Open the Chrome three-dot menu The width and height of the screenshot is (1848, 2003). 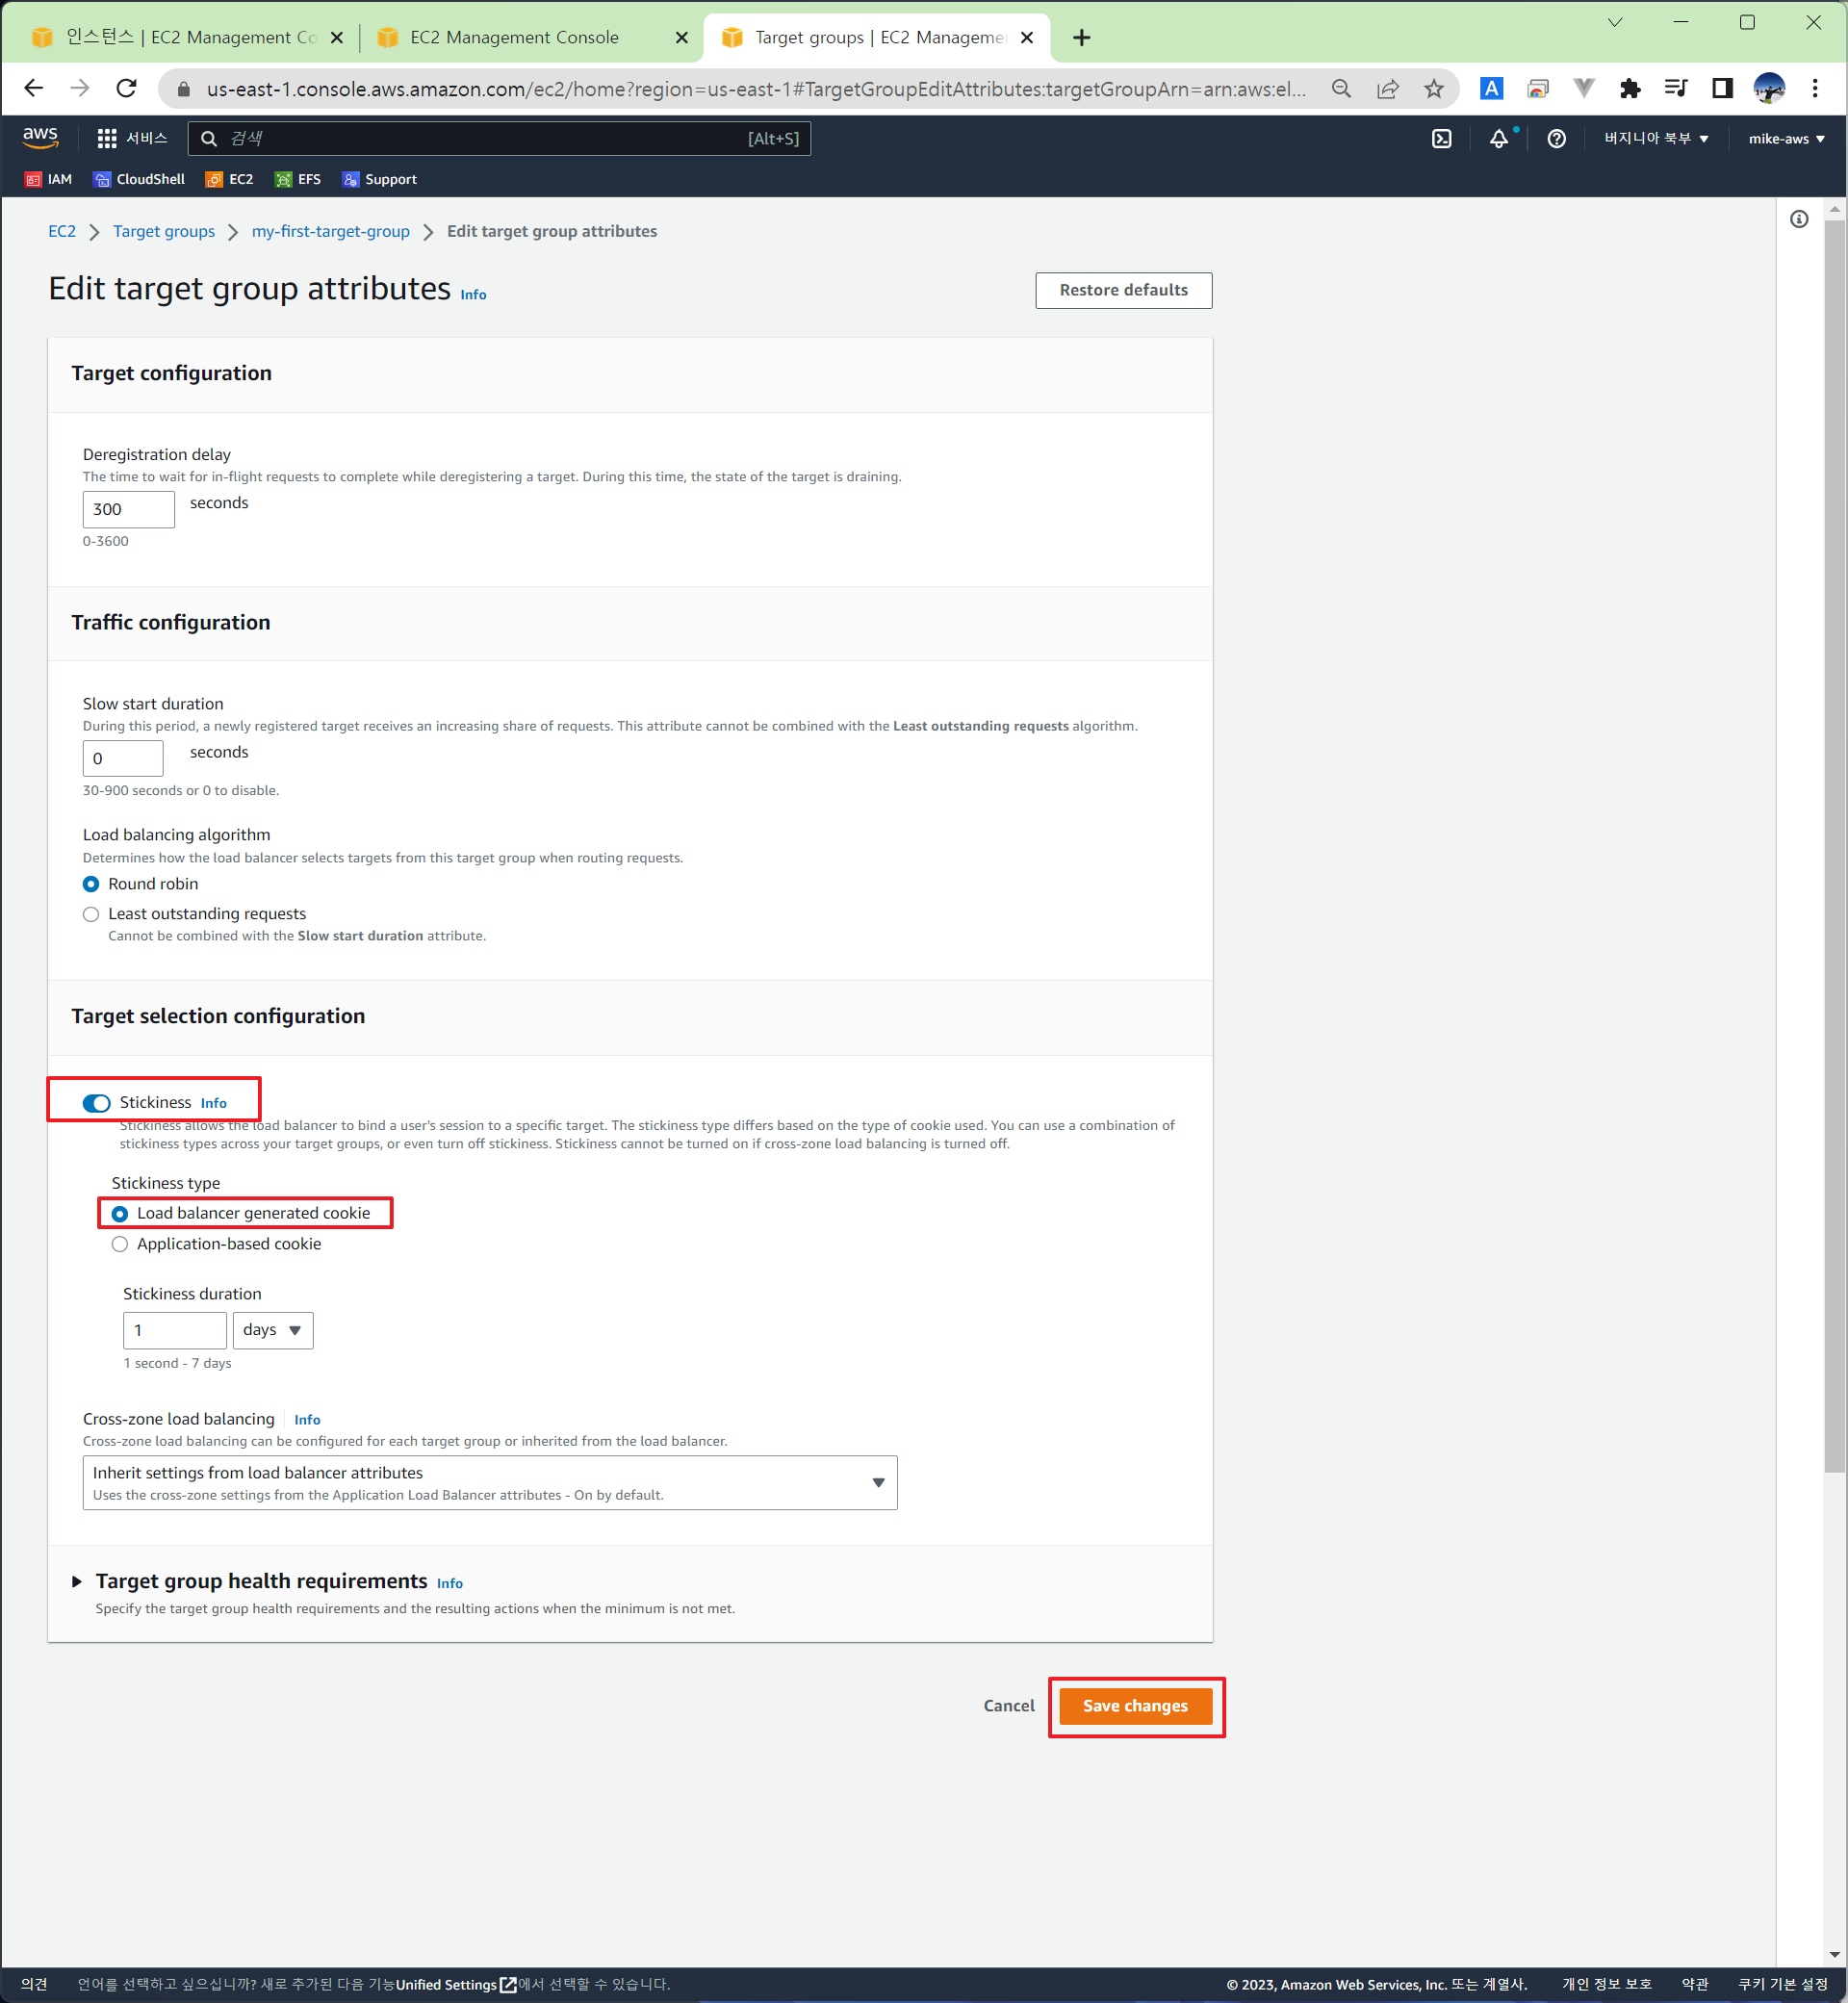(1815, 89)
